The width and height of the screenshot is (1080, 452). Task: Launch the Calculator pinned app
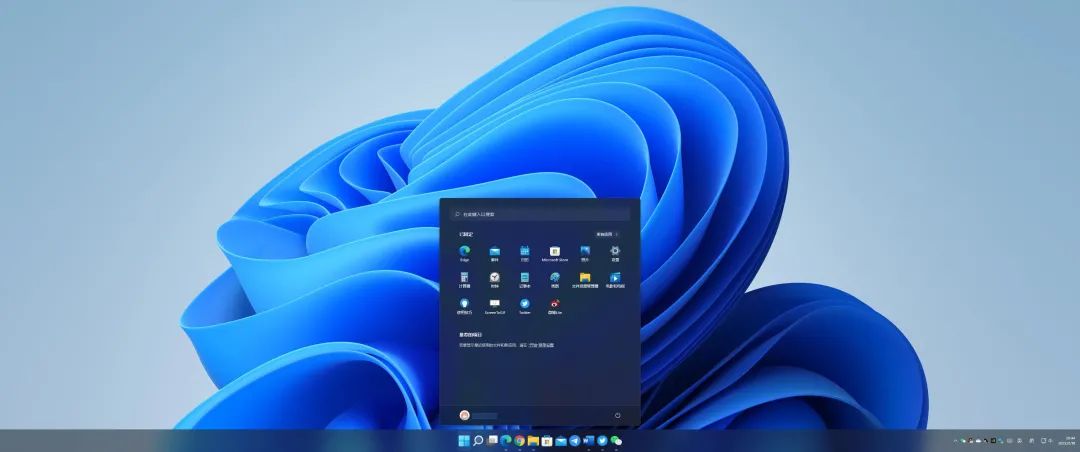pyautogui.click(x=464, y=280)
